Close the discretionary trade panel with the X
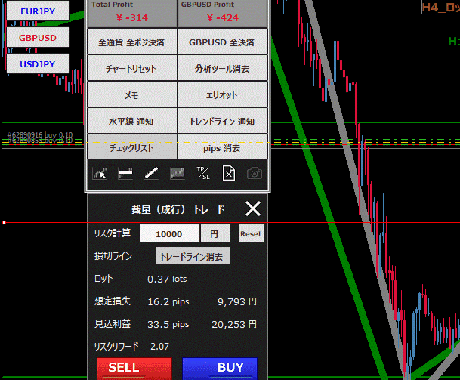 tap(253, 209)
